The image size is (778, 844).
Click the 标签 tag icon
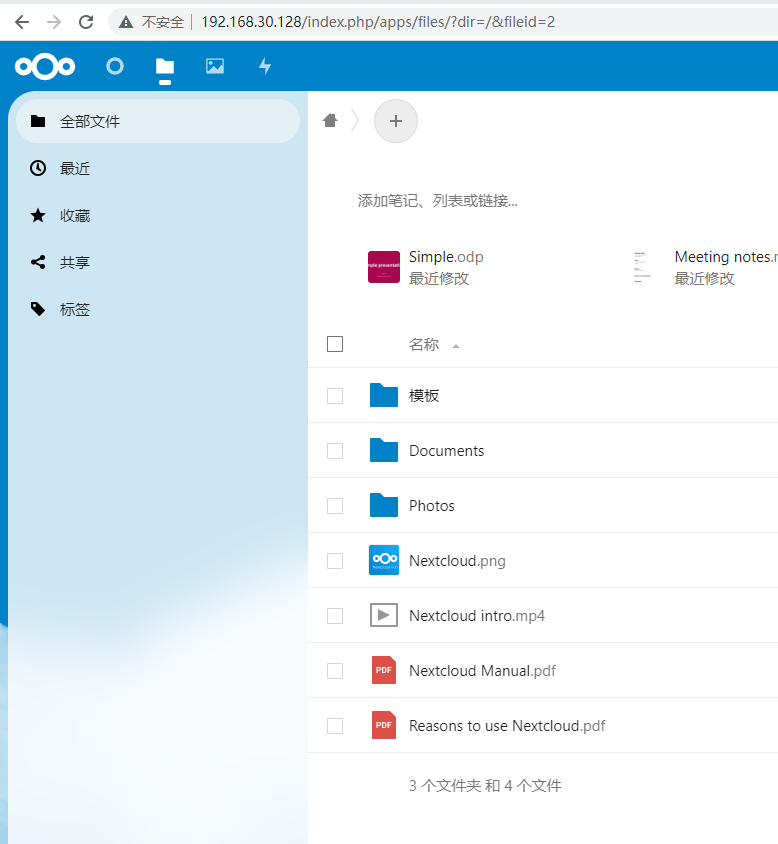tap(38, 310)
